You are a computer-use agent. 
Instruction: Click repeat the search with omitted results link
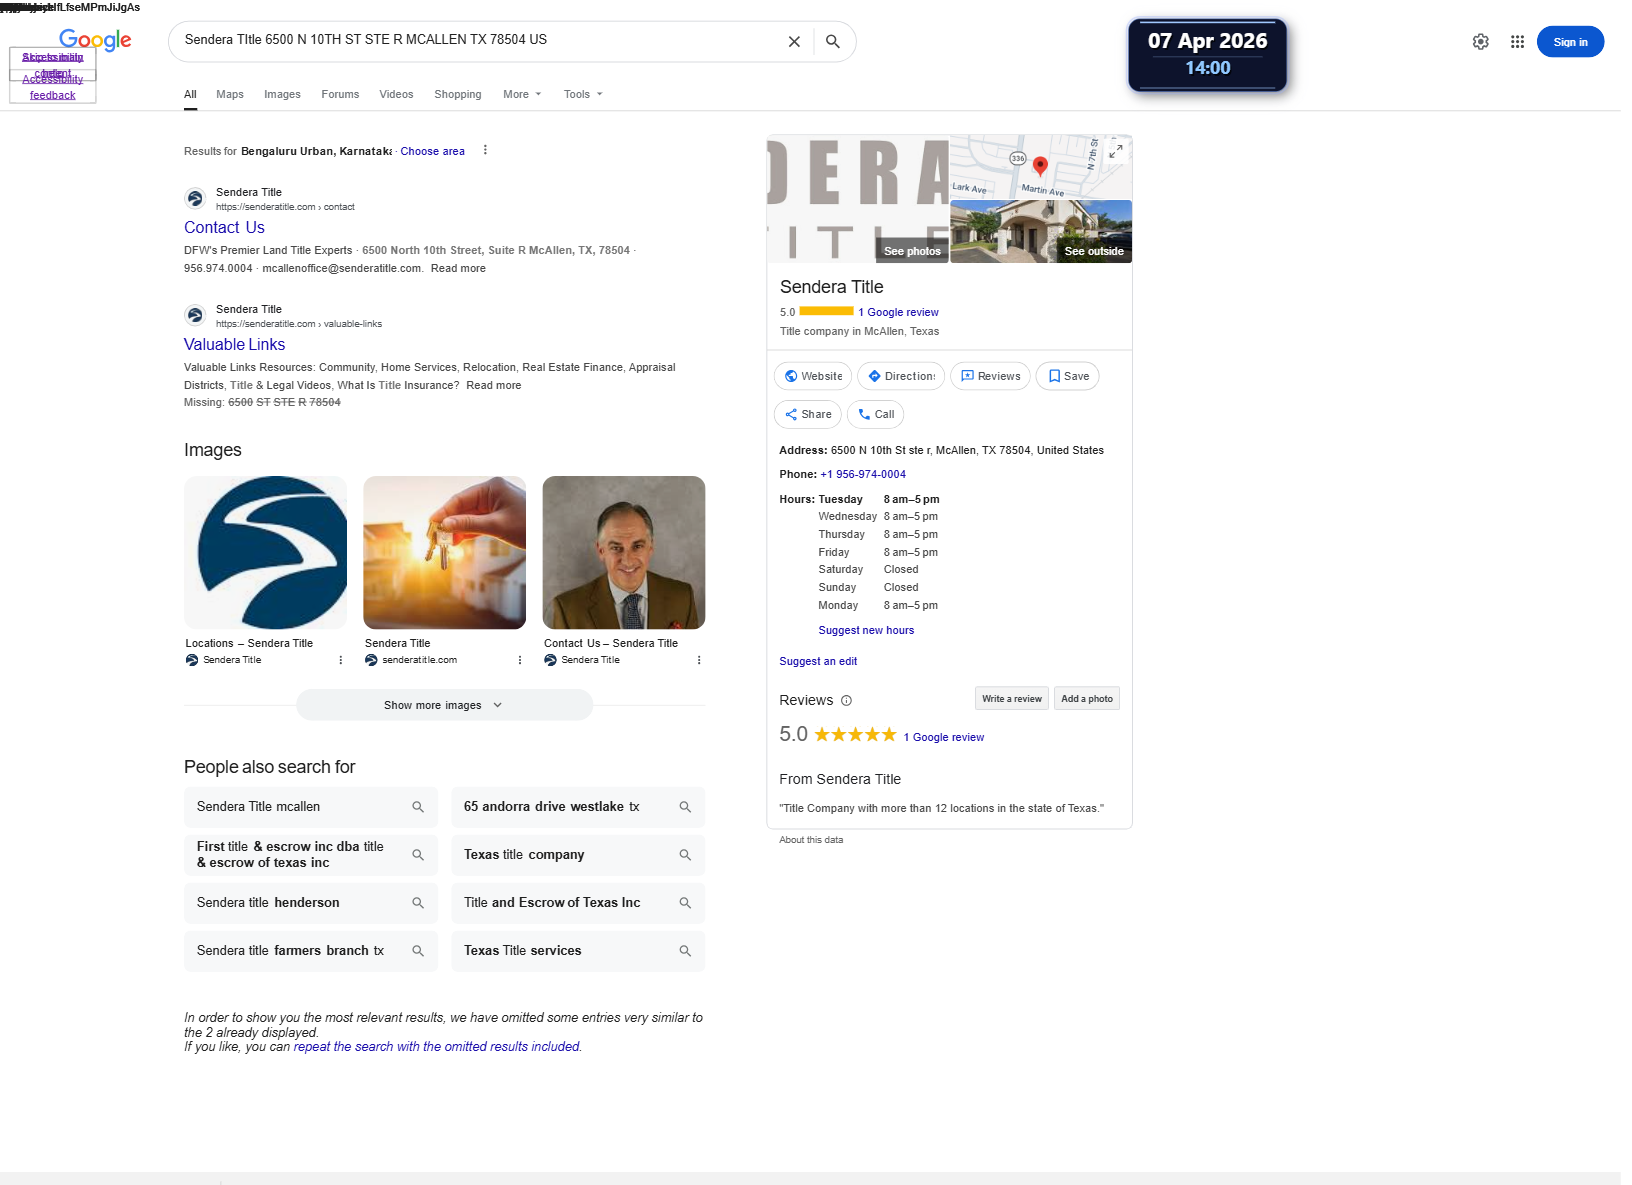pos(437,1046)
